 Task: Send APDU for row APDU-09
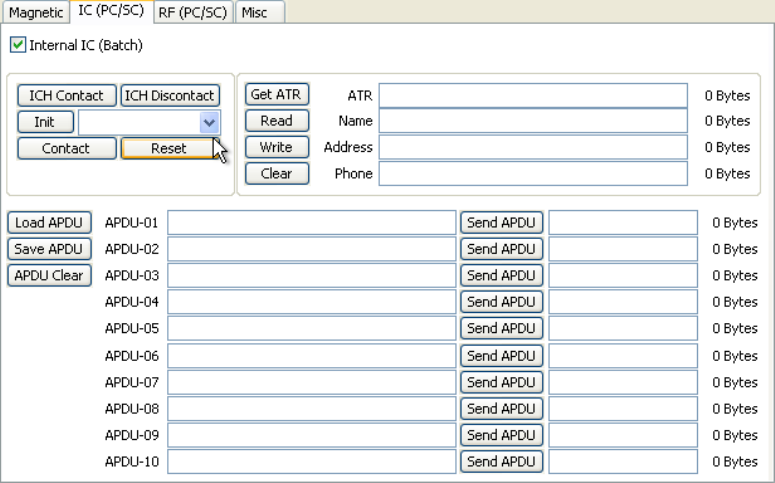pyautogui.click(x=502, y=435)
